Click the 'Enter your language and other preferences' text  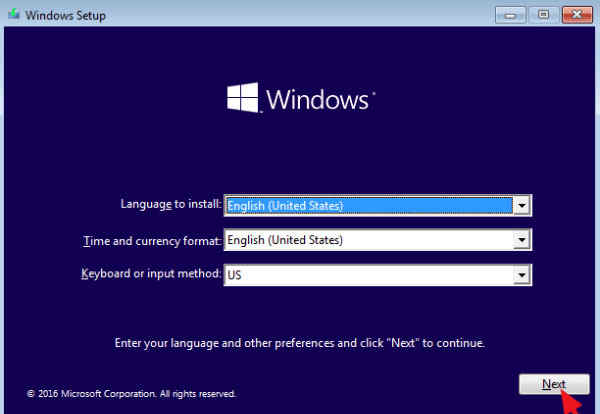click(300, 343)
